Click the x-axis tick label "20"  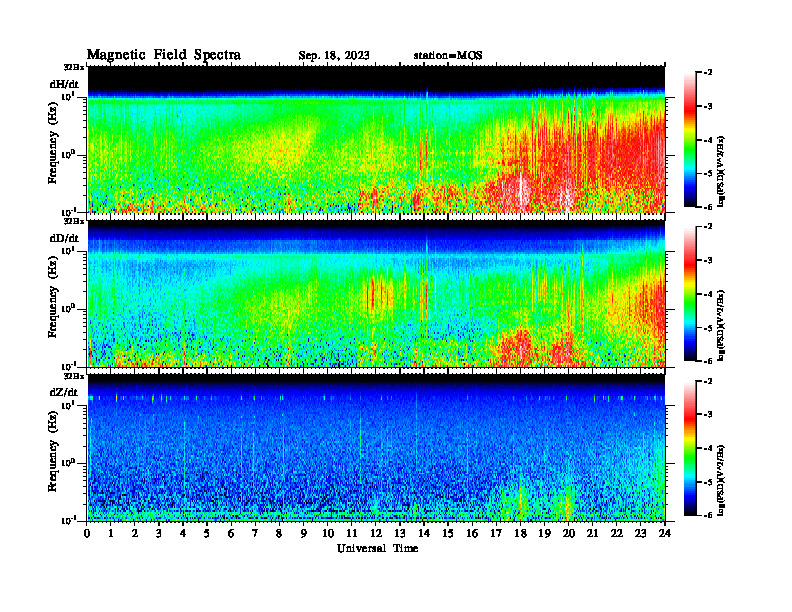[569, 533]
